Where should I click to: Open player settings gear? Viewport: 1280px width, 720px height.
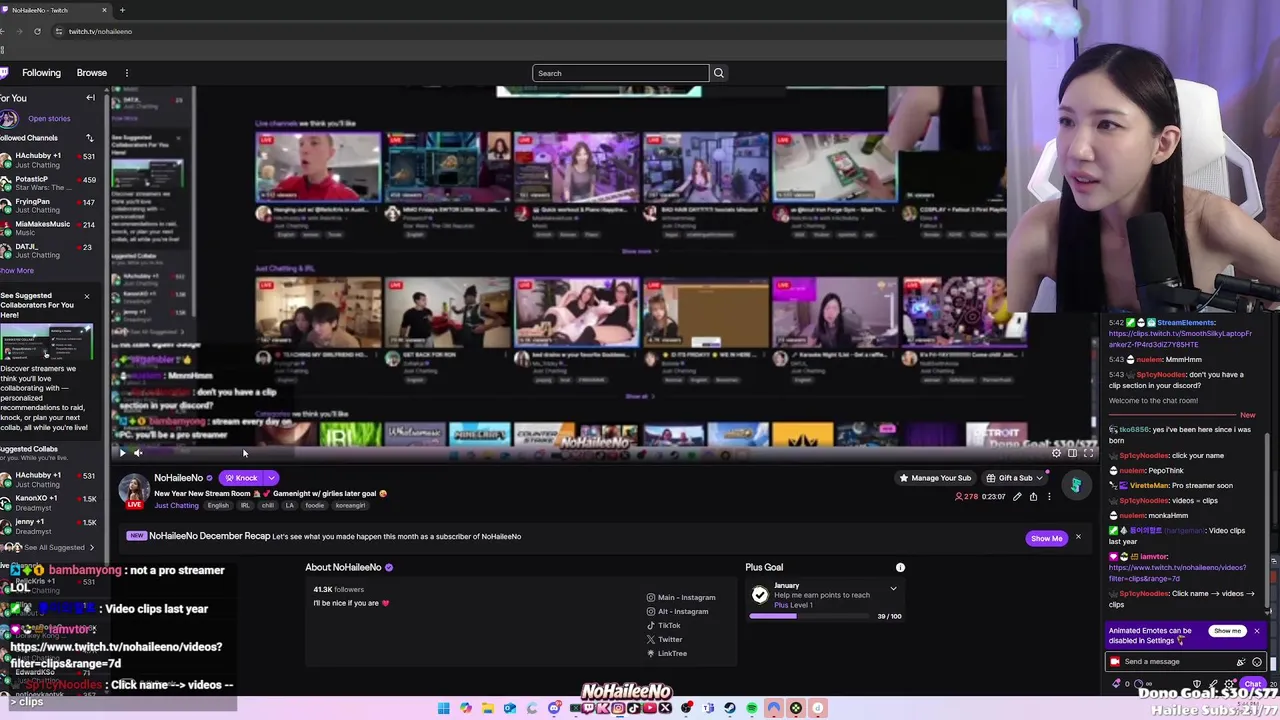click(x=1056, y=453)
